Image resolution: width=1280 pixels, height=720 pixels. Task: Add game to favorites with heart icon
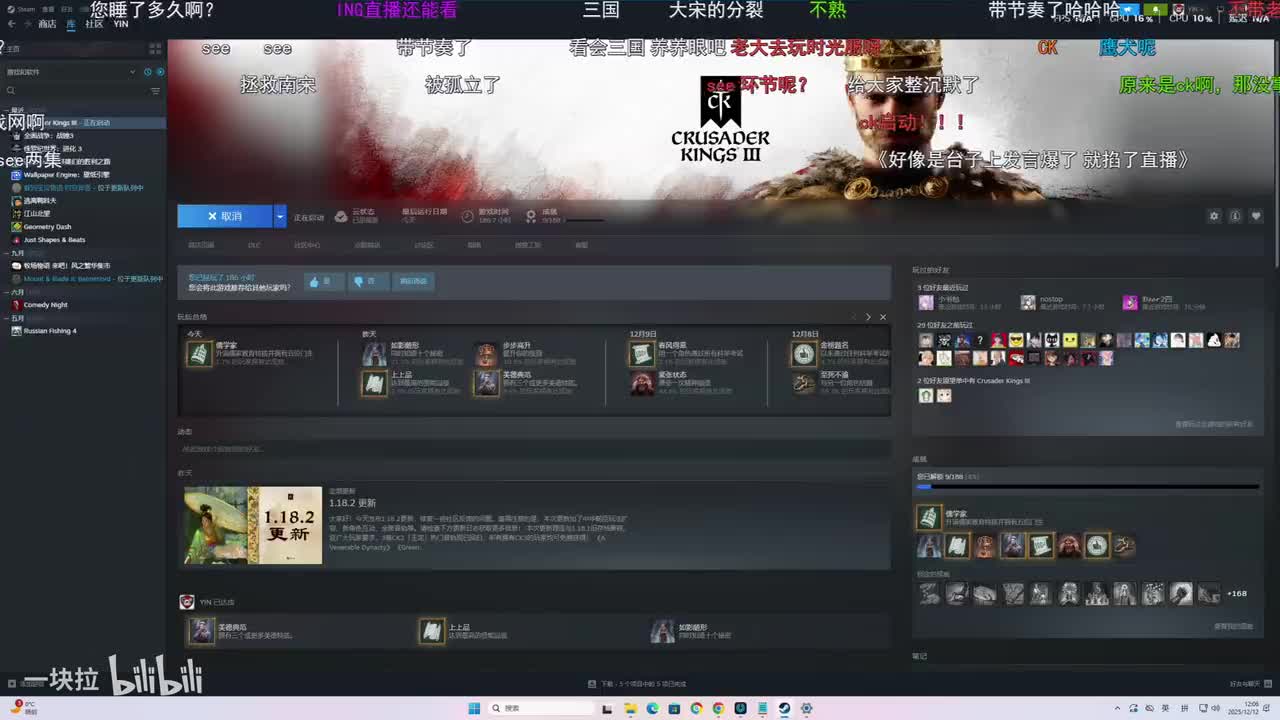1256,216
